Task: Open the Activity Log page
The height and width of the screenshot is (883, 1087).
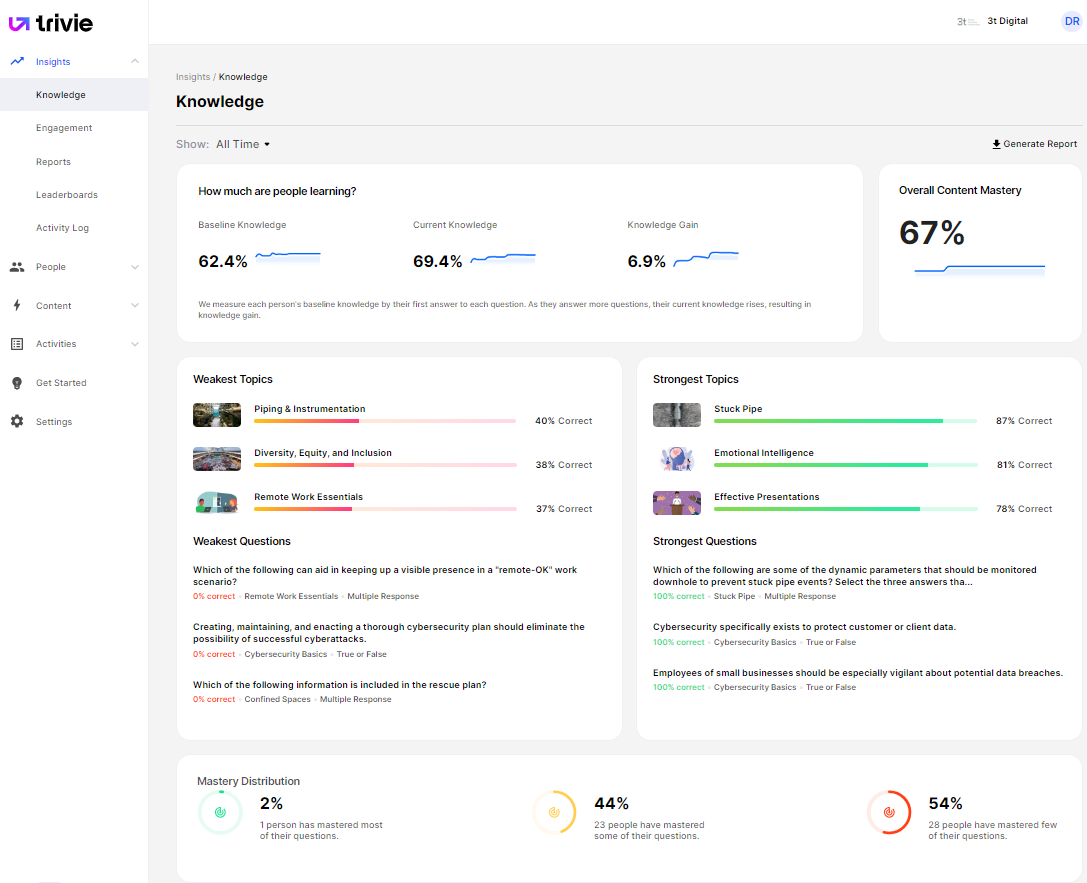Action: point(62,228)
